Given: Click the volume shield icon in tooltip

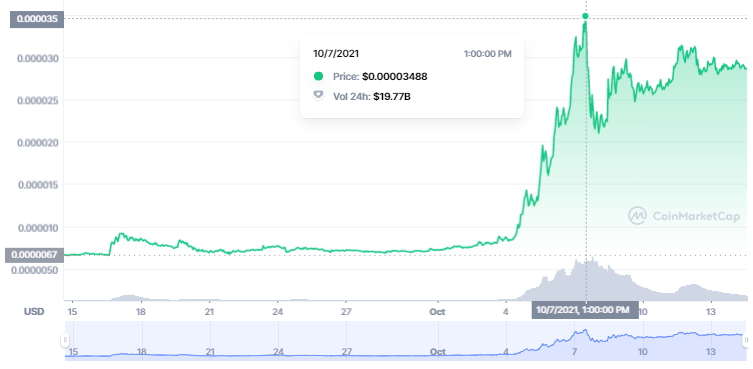Looking at the screenshot, I should click(x=318, y=97).
